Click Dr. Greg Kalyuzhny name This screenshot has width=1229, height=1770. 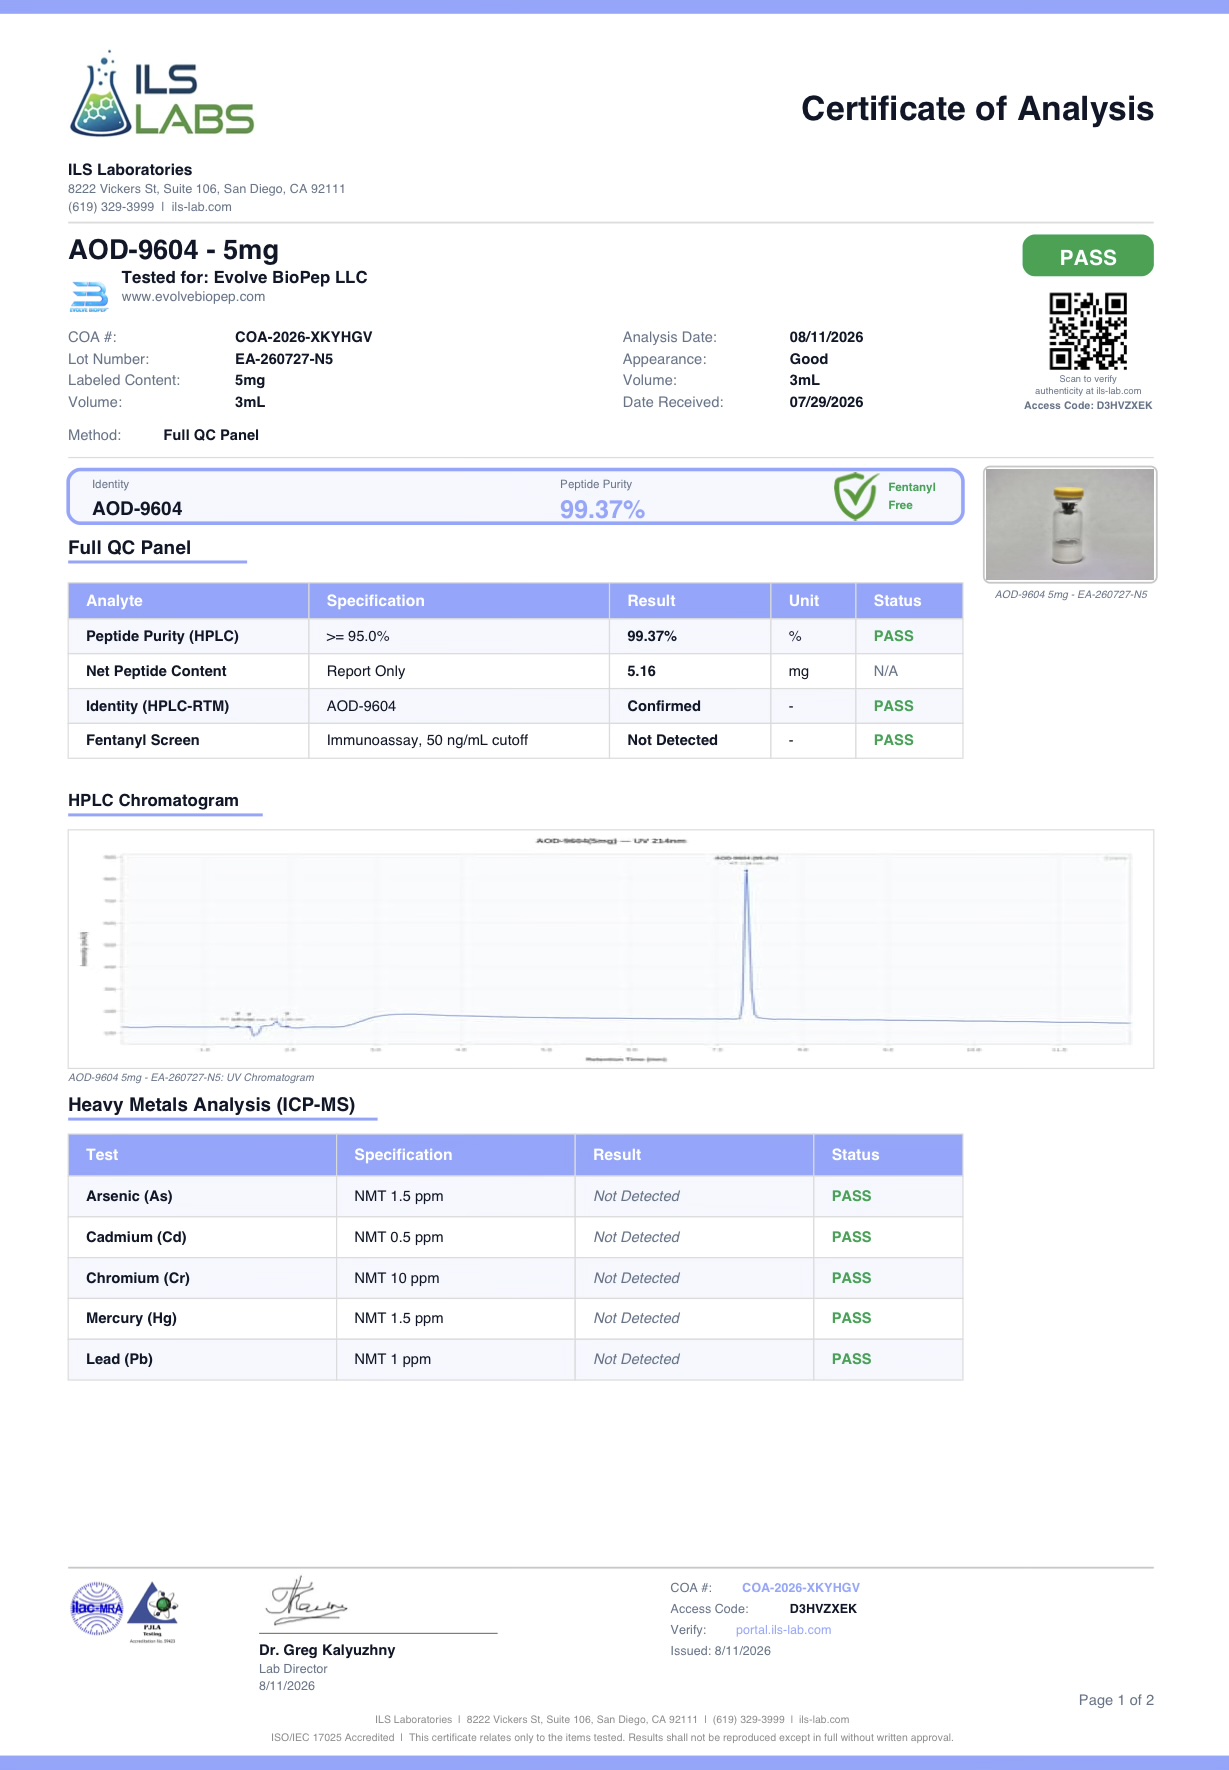click(x=327, y=1650)
